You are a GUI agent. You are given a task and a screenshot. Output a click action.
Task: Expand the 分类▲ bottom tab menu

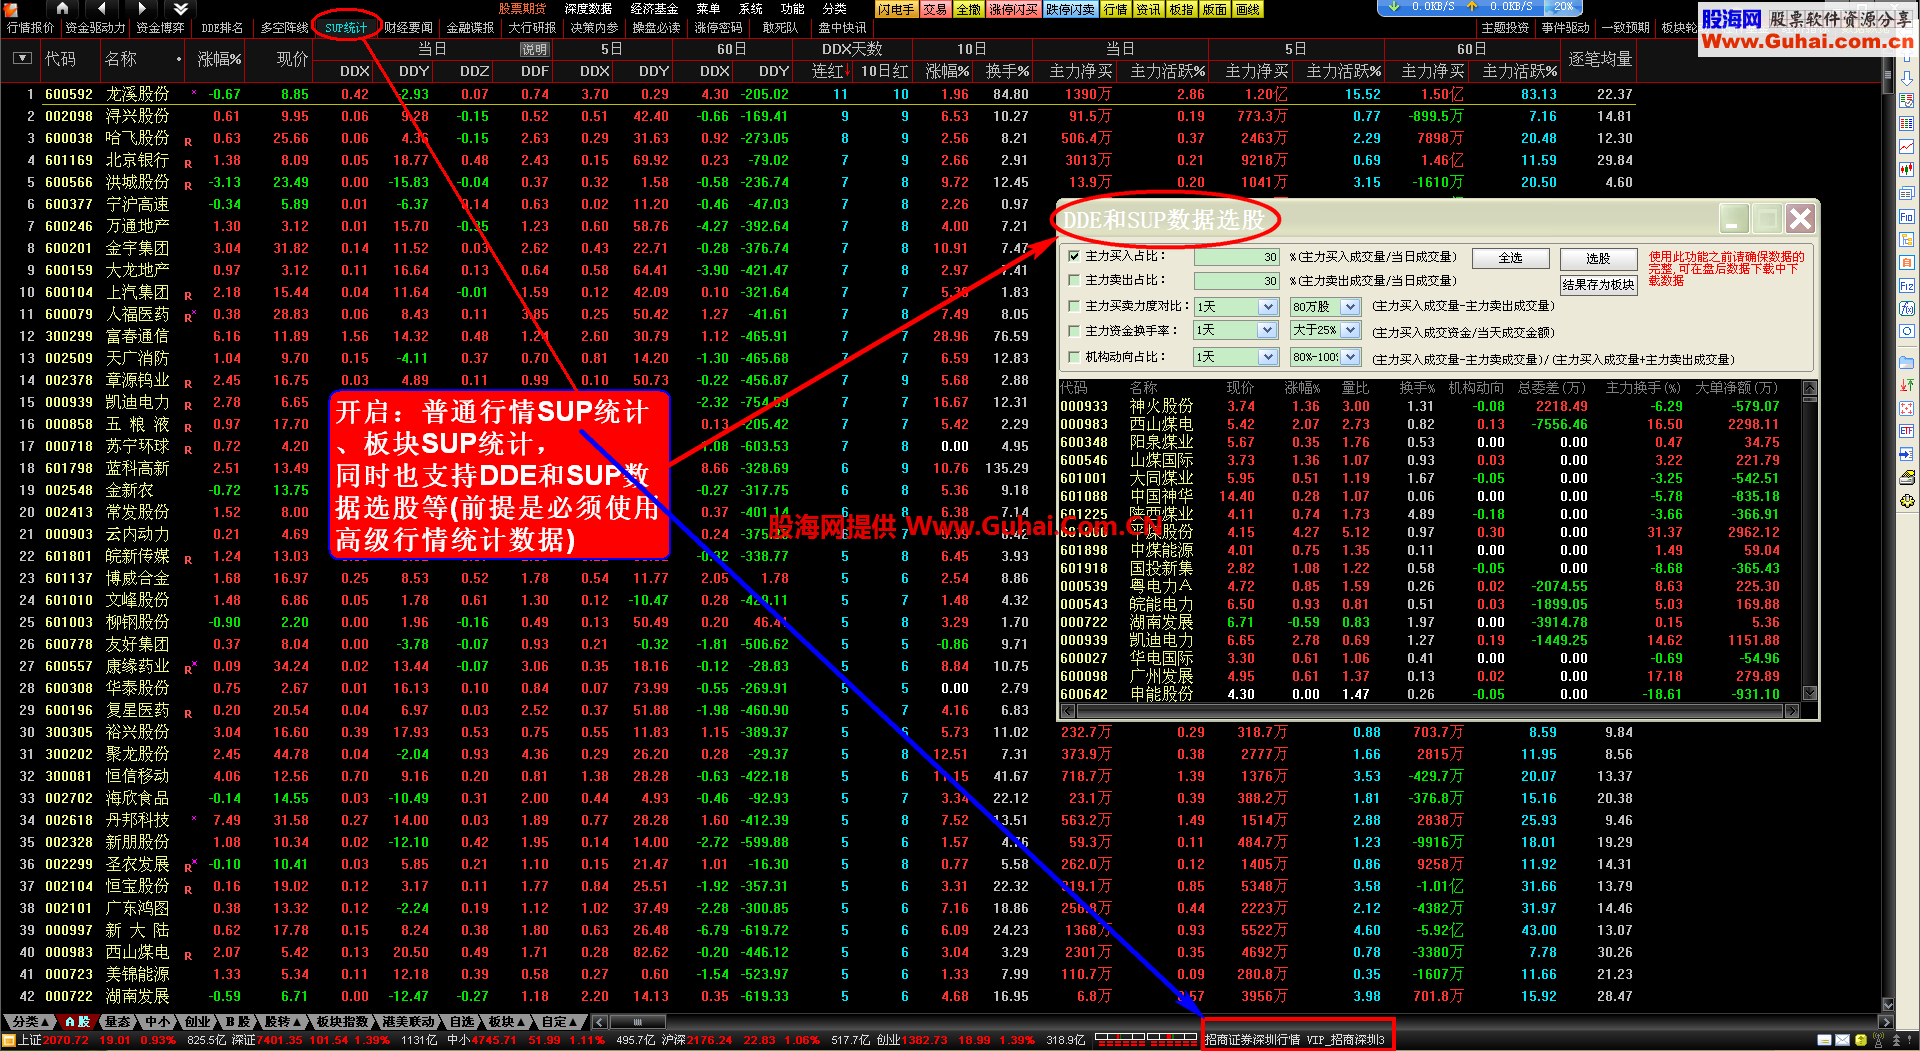[28, 1022]
